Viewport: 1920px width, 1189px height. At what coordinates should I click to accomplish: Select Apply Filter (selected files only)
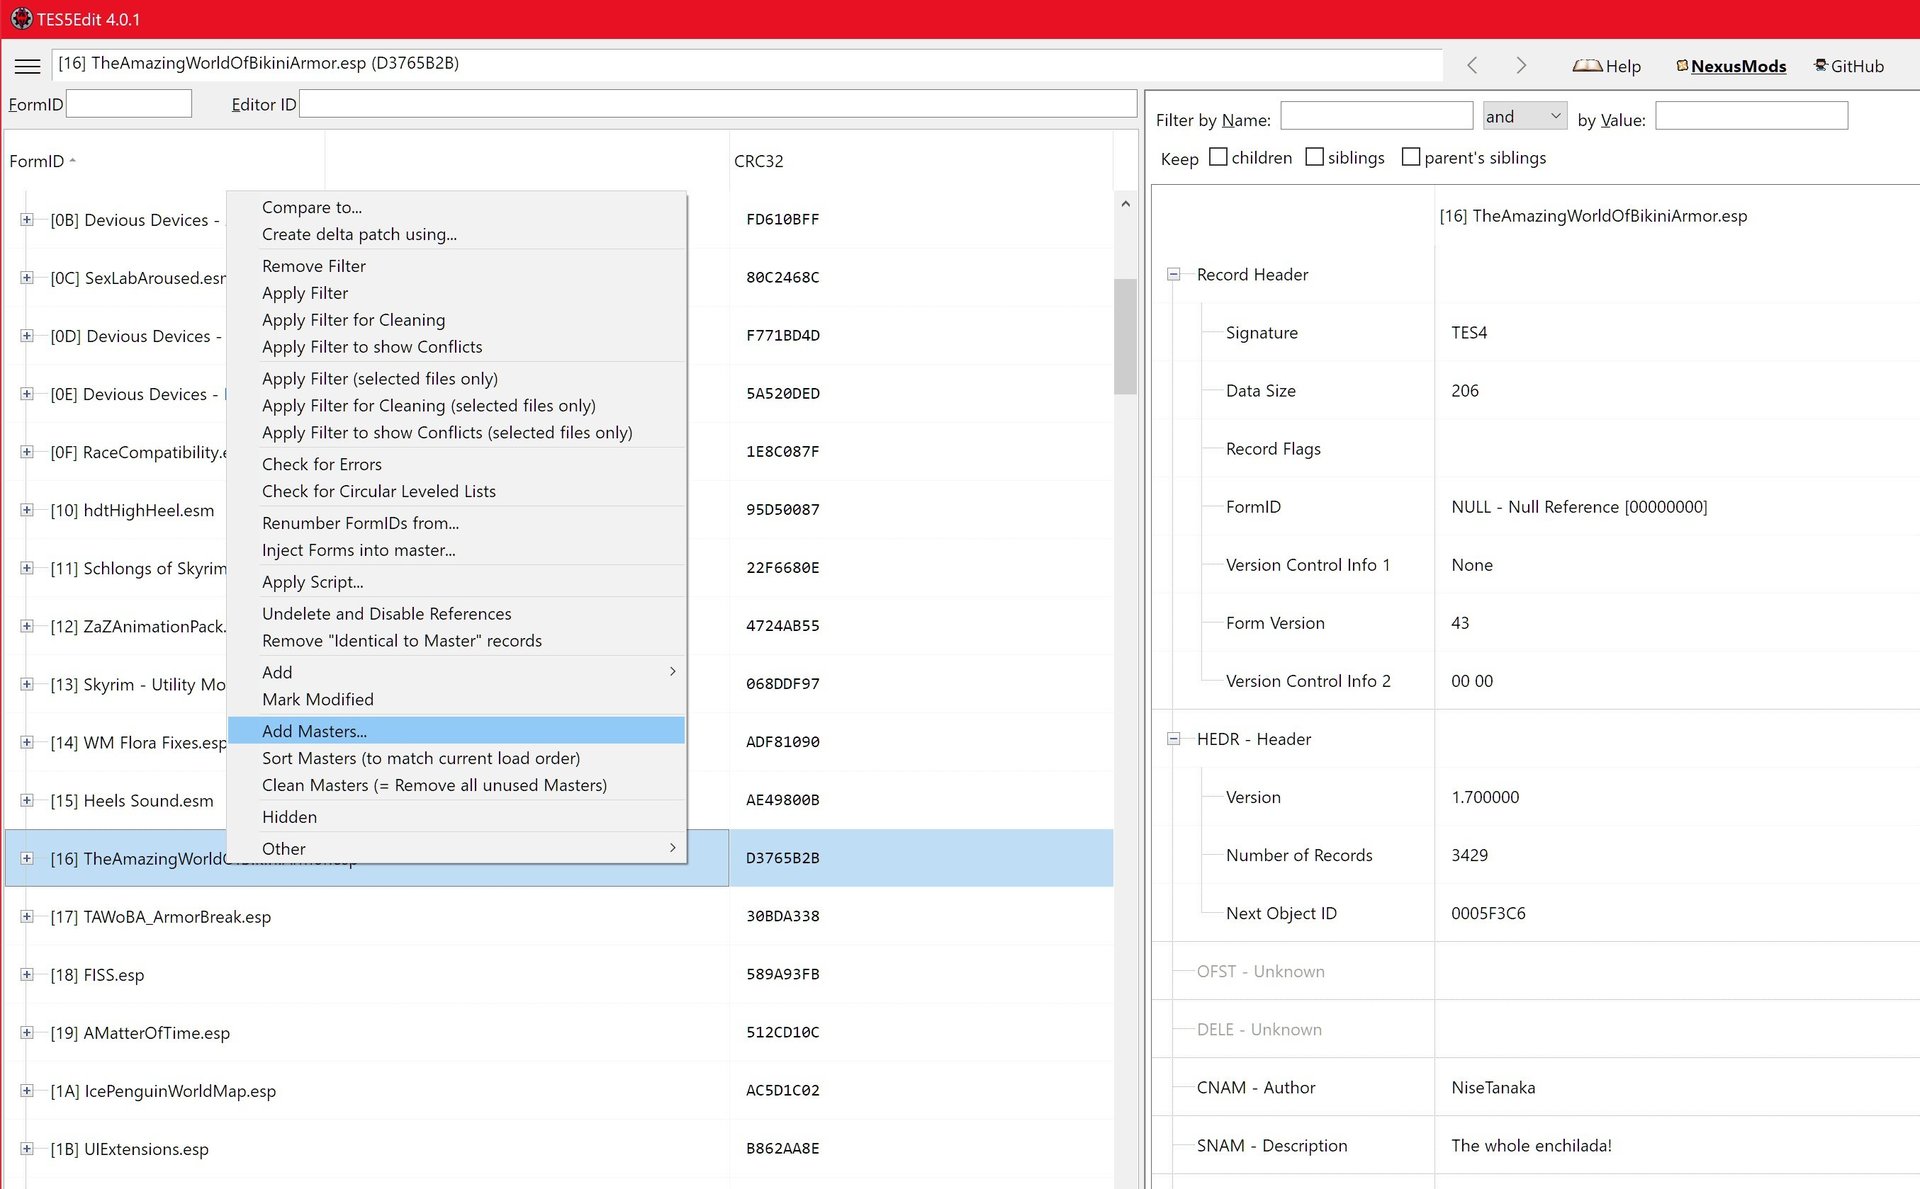click(456, 379)
